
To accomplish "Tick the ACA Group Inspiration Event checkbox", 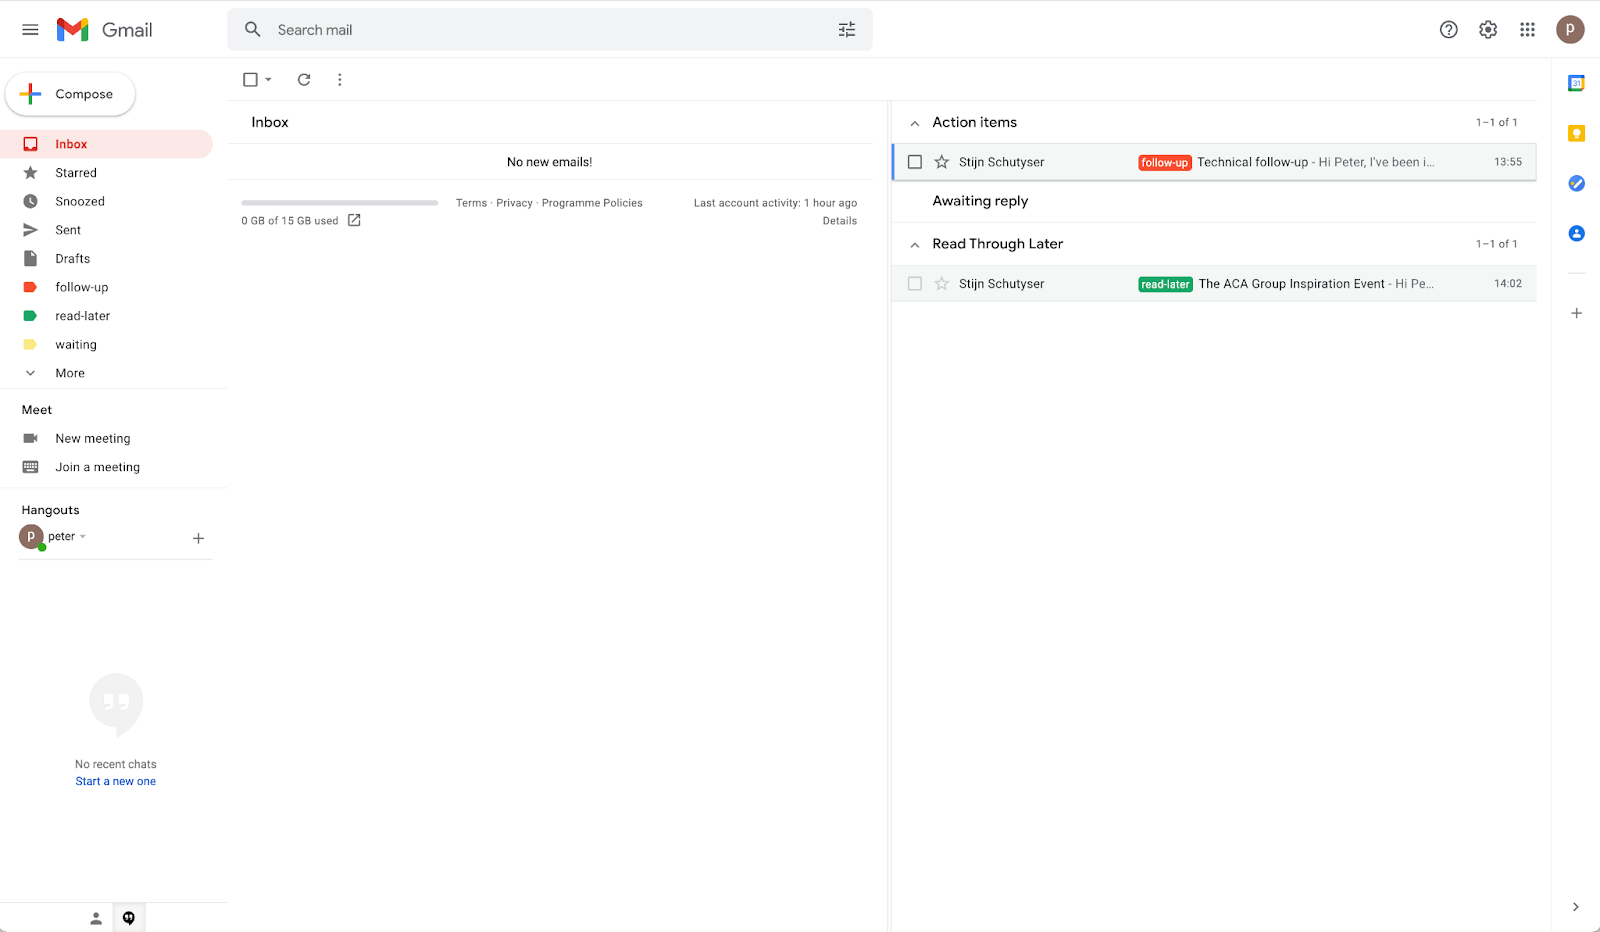I will [914, 284].
